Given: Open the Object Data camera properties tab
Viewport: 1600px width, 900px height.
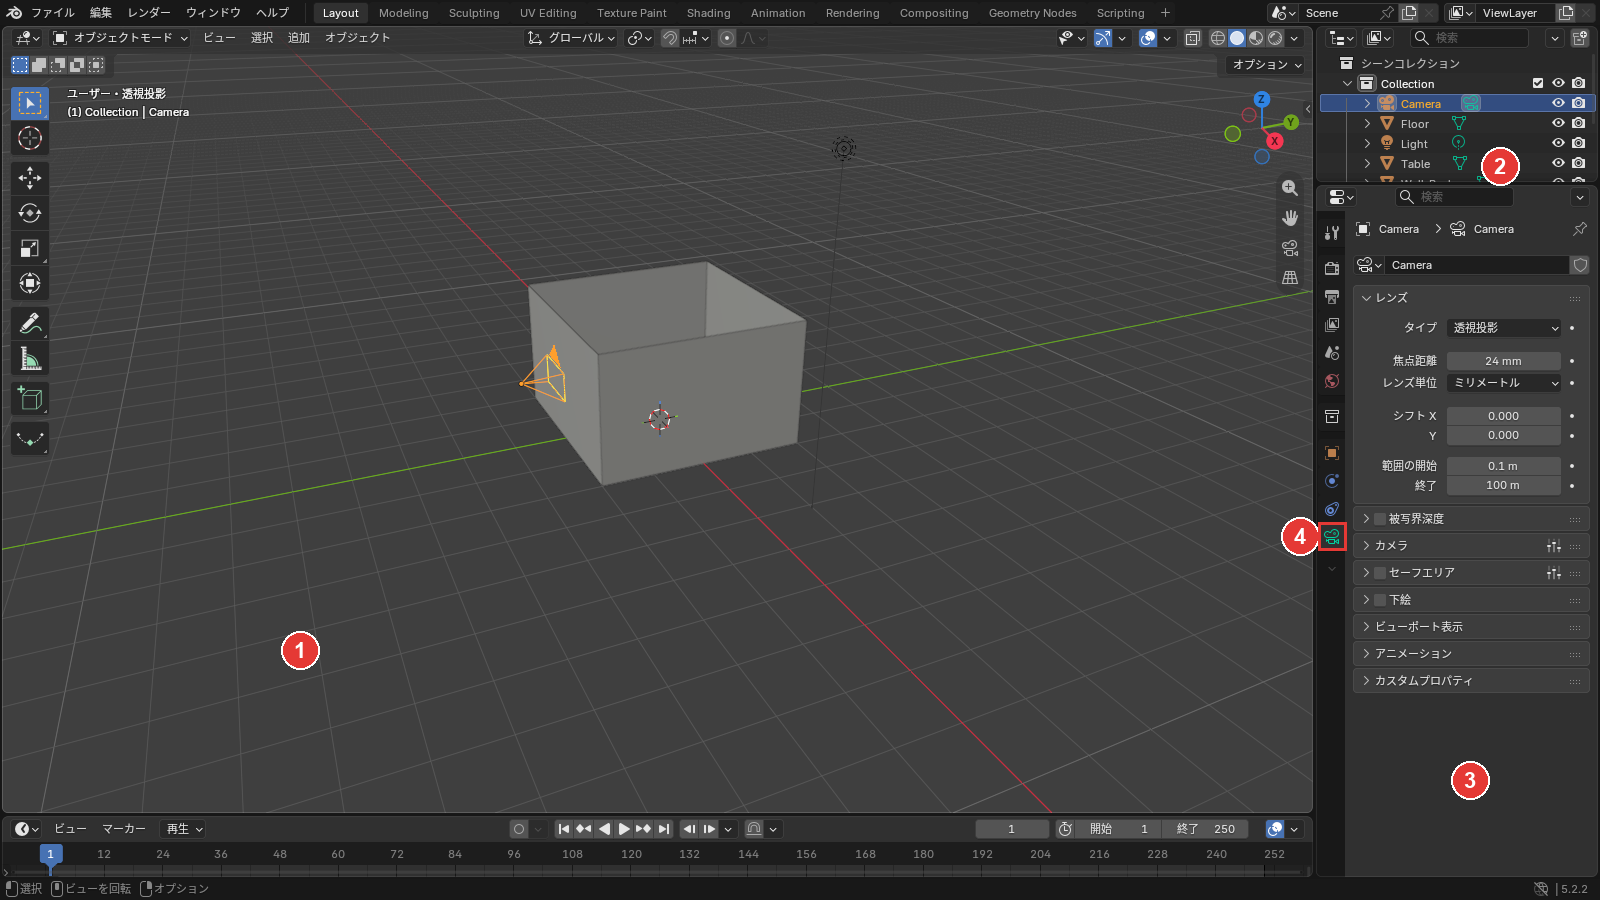Looking at the screenshot, I should click(x=1332, y=537).
